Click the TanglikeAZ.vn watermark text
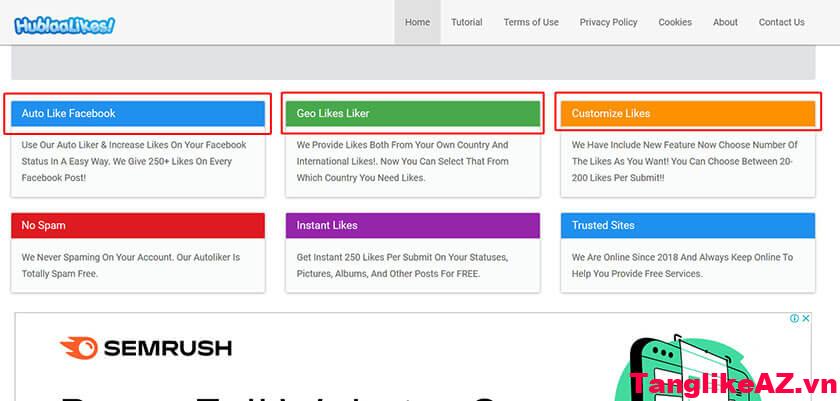The width and height of the screenshot is (840, 401). 734,384
